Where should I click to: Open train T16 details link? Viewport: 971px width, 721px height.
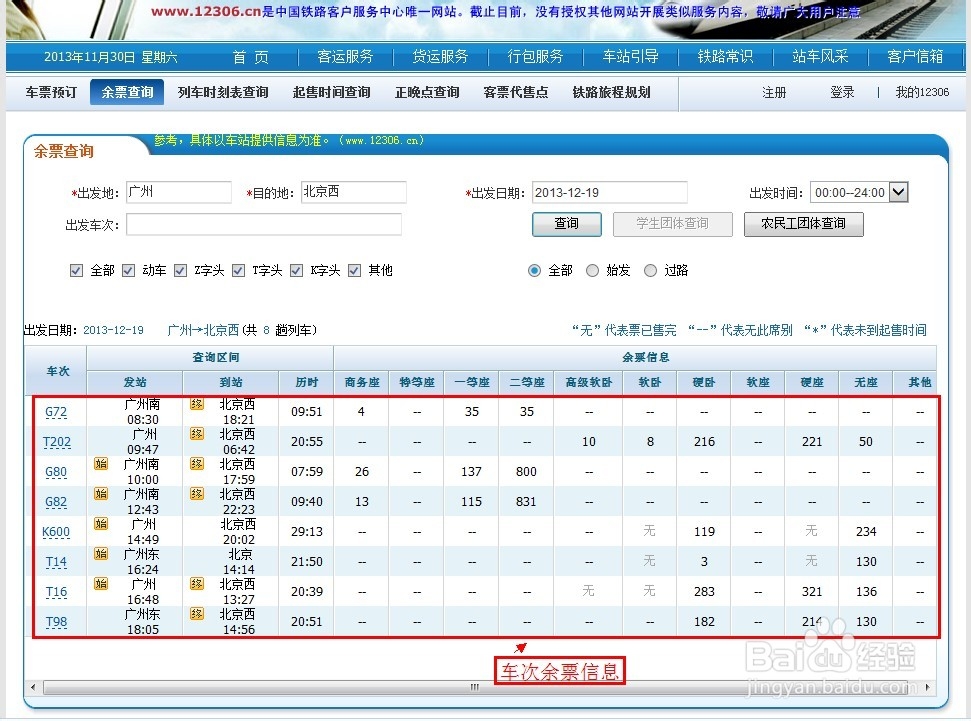[56, 592]
